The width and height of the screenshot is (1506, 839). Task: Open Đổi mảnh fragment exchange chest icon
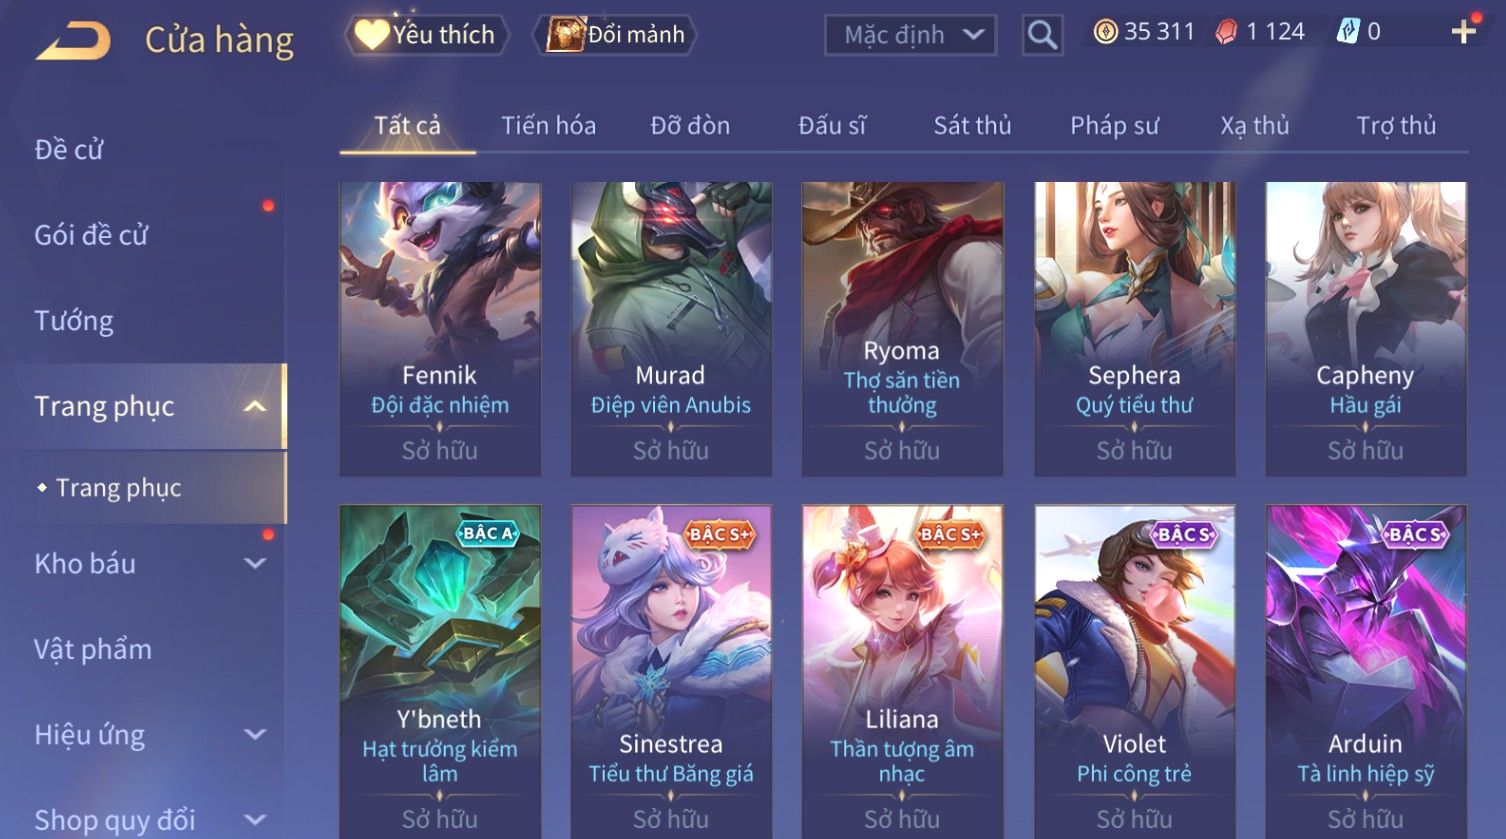[615, 35]
